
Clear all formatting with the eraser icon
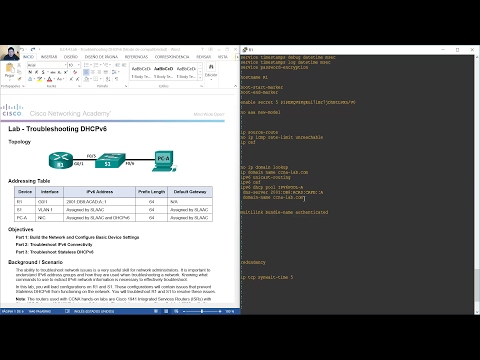coord(75,72)
